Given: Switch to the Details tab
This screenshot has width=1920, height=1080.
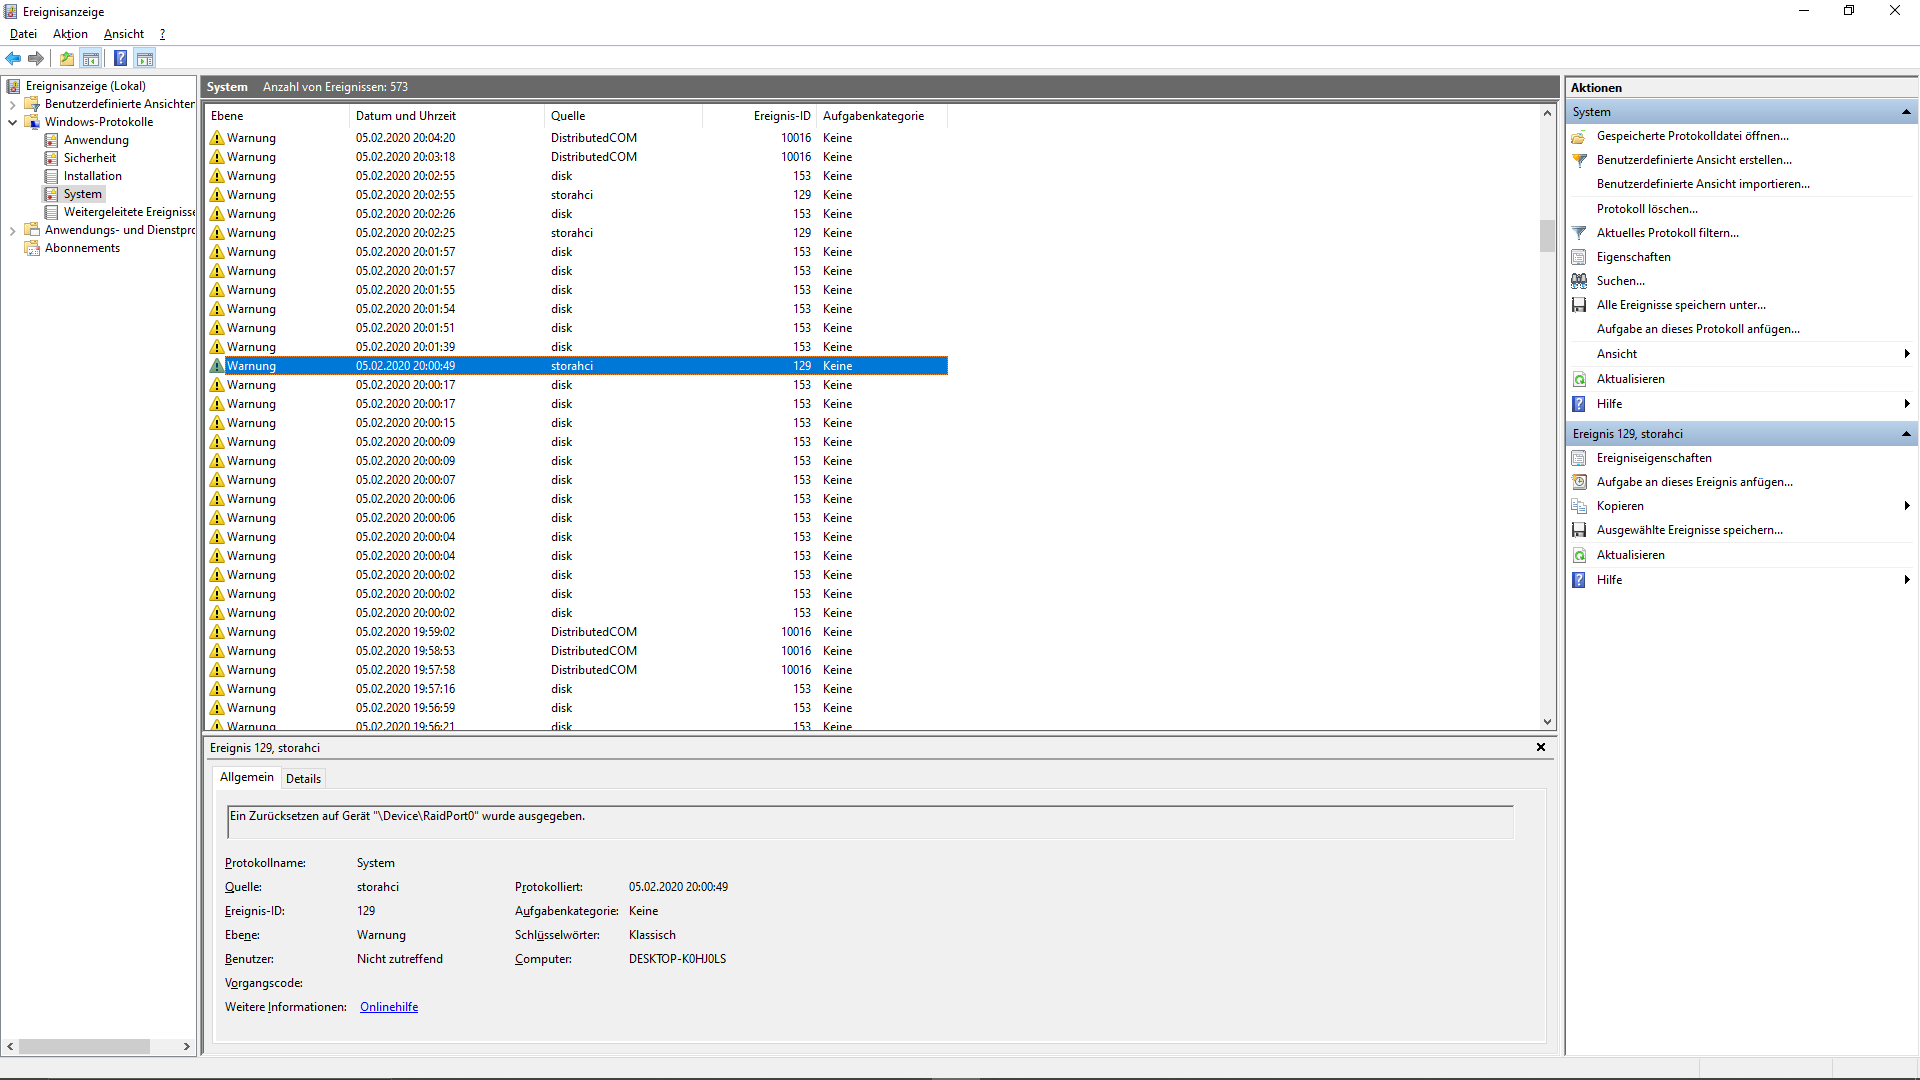Looking at the screenshot, I should (x=303, y=778).
